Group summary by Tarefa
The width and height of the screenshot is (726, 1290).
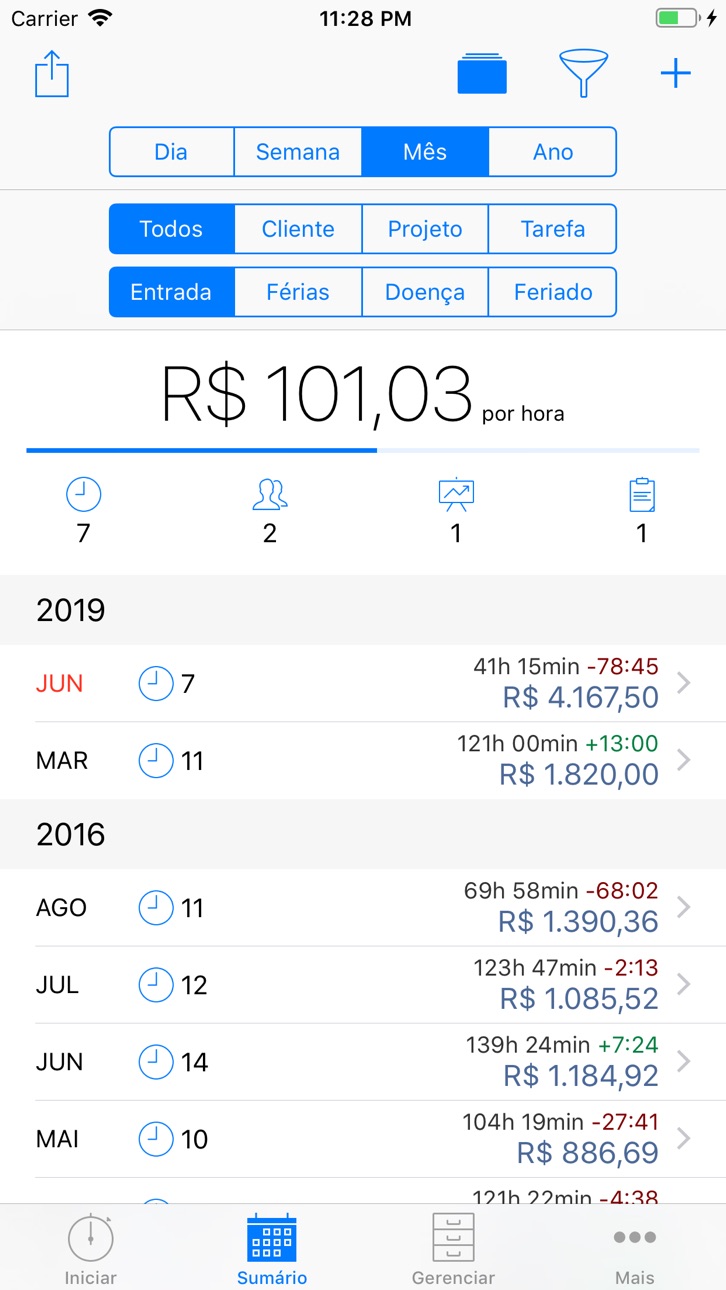[553, 229]
